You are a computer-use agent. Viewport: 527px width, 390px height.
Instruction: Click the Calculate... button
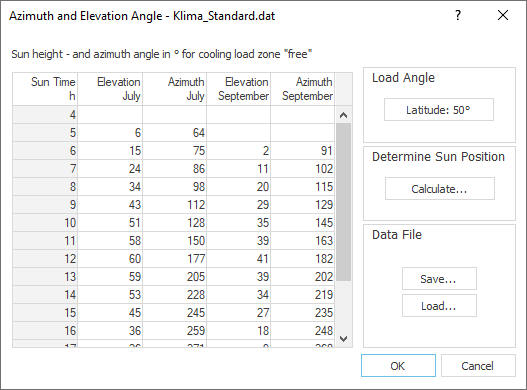pos(440,189)
